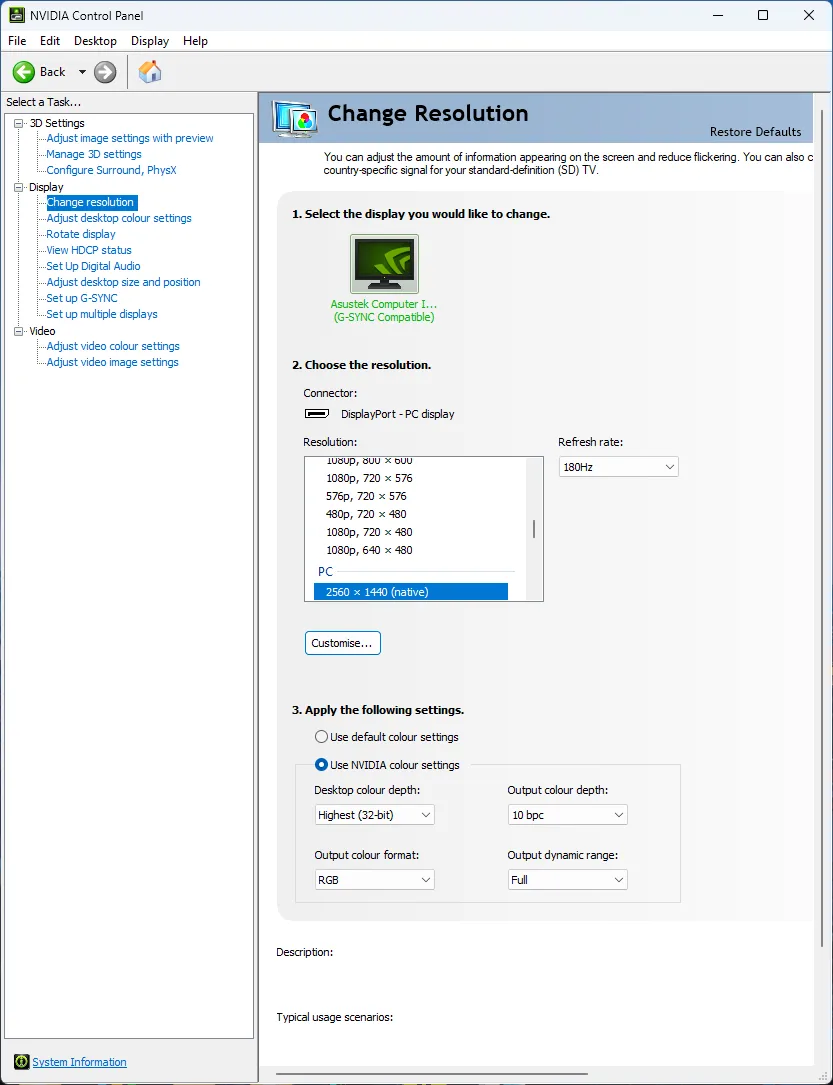833x1085 pixels.
Task: Click the Forward arrow icon in toolbar
Action: click(105, 72)
